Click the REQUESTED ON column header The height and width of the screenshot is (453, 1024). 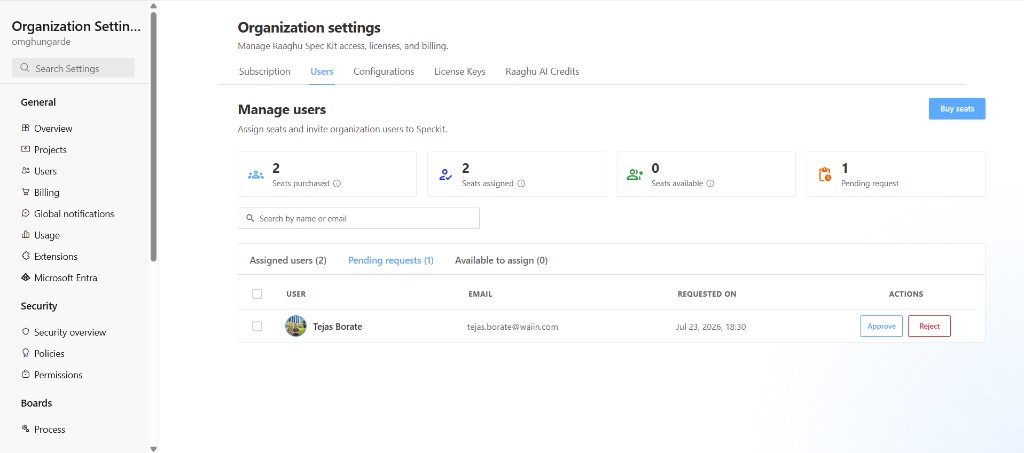pyautogui.click(x=707, y=294)
